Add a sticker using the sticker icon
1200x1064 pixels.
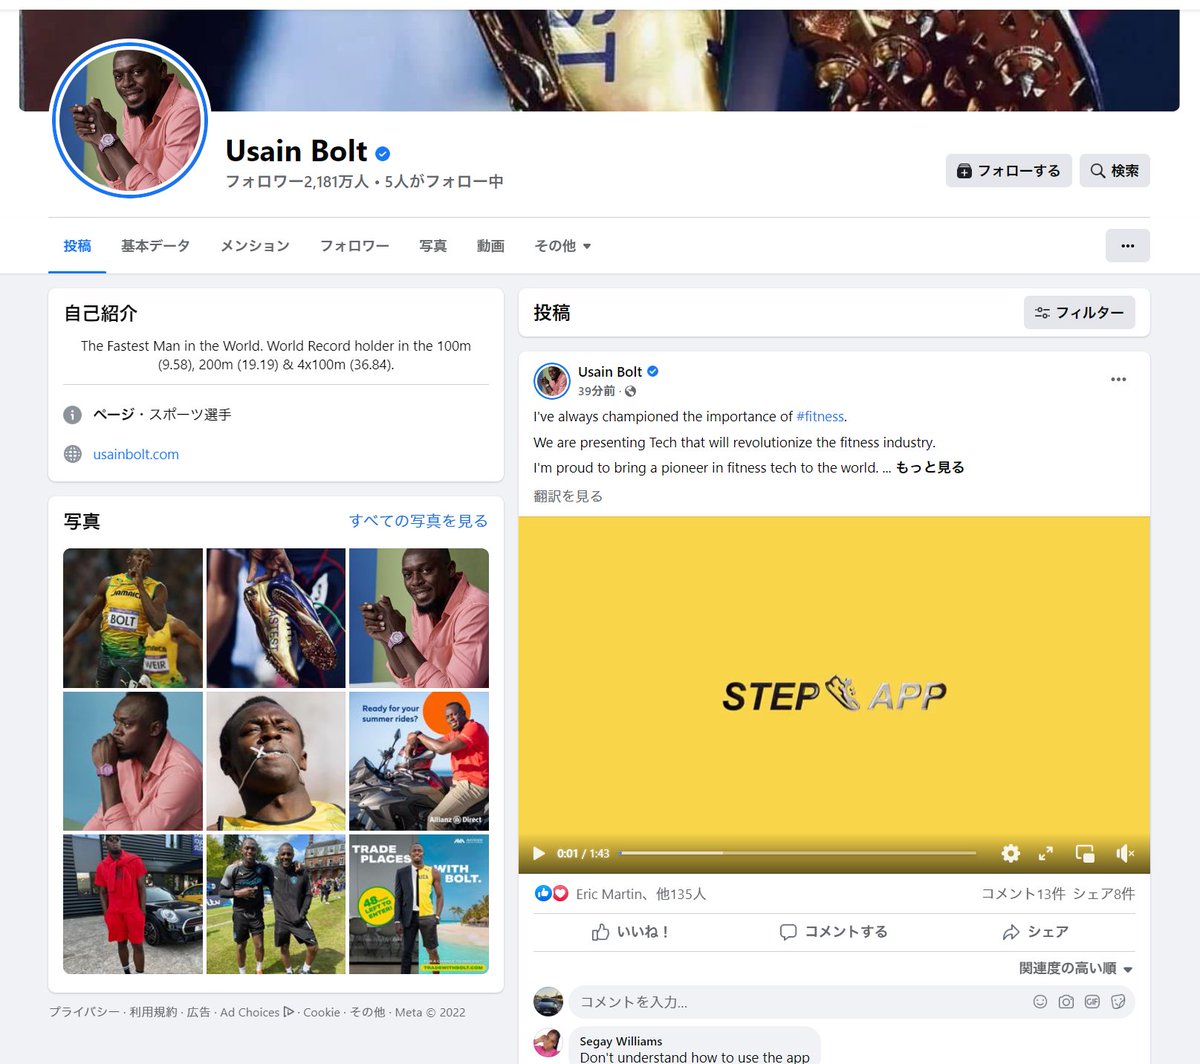1118,1002
